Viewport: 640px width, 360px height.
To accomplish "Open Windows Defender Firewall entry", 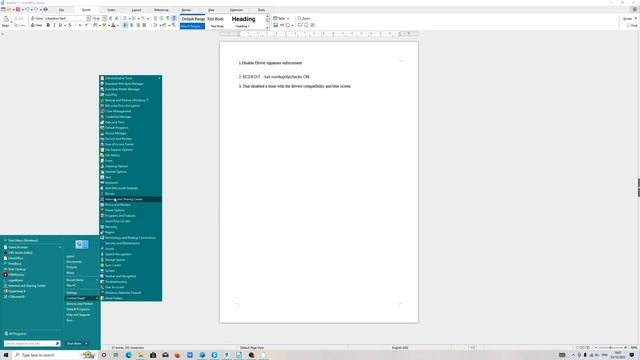I will click(x=131, y=293).
